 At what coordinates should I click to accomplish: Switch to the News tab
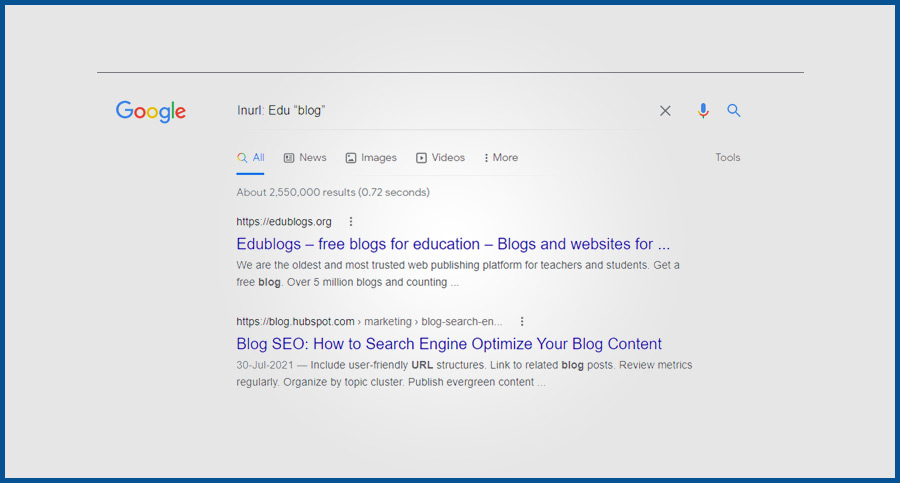[305, 157]
